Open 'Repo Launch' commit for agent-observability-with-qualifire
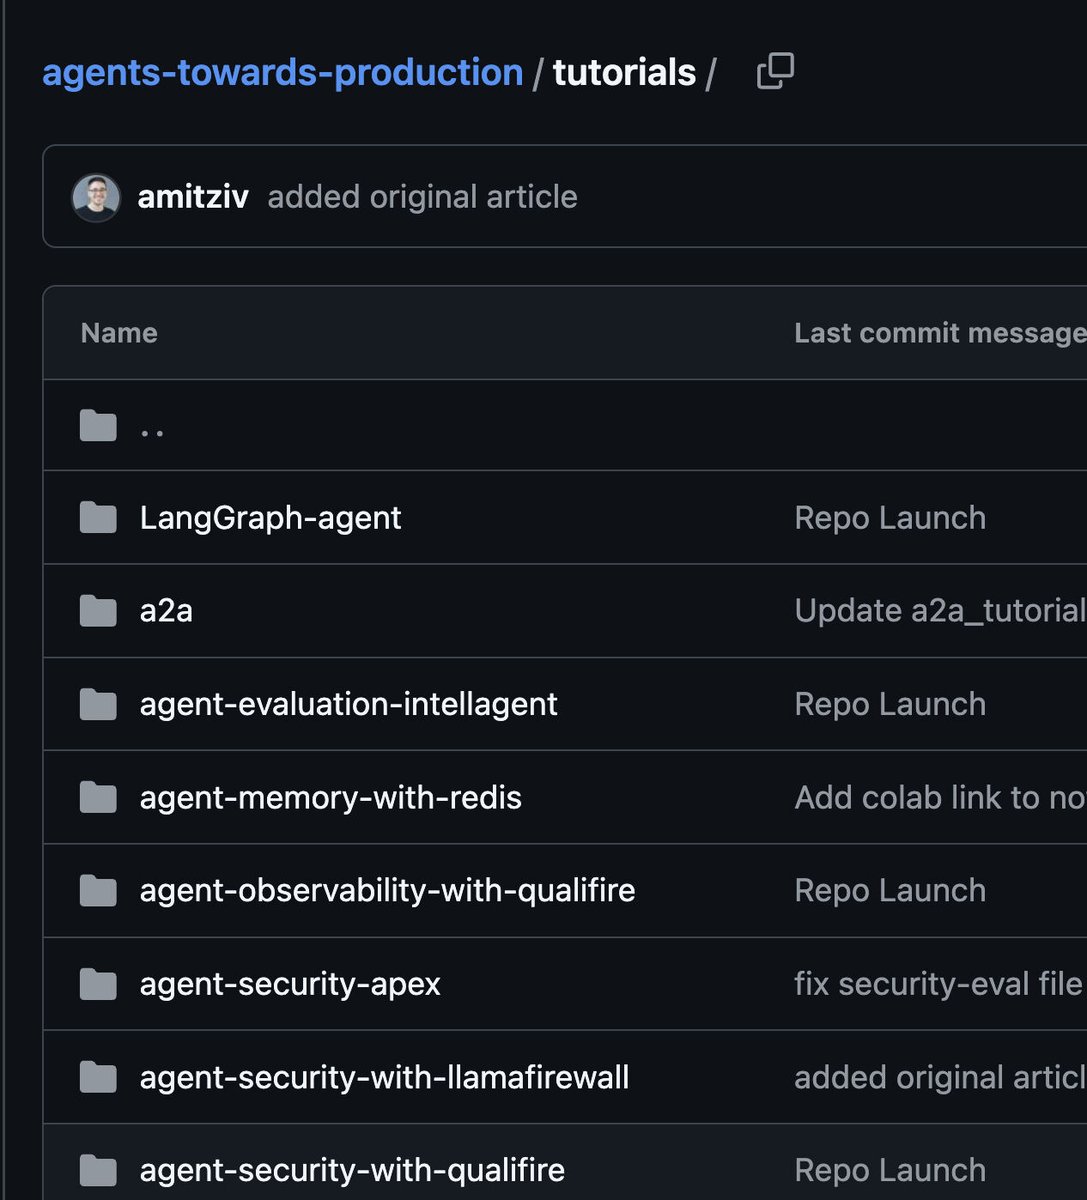This screenshot has width=1087, height=1200. pyautogui.click(x=890, y=891)
